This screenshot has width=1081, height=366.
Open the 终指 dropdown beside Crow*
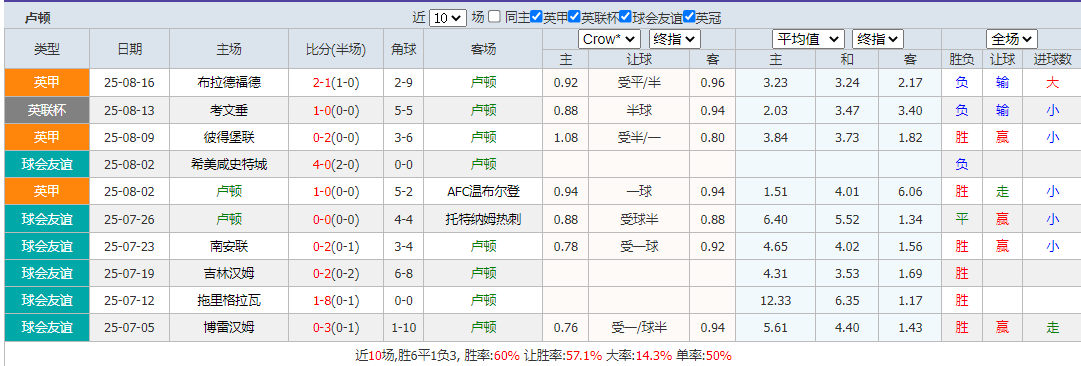[x=675, y=39]
